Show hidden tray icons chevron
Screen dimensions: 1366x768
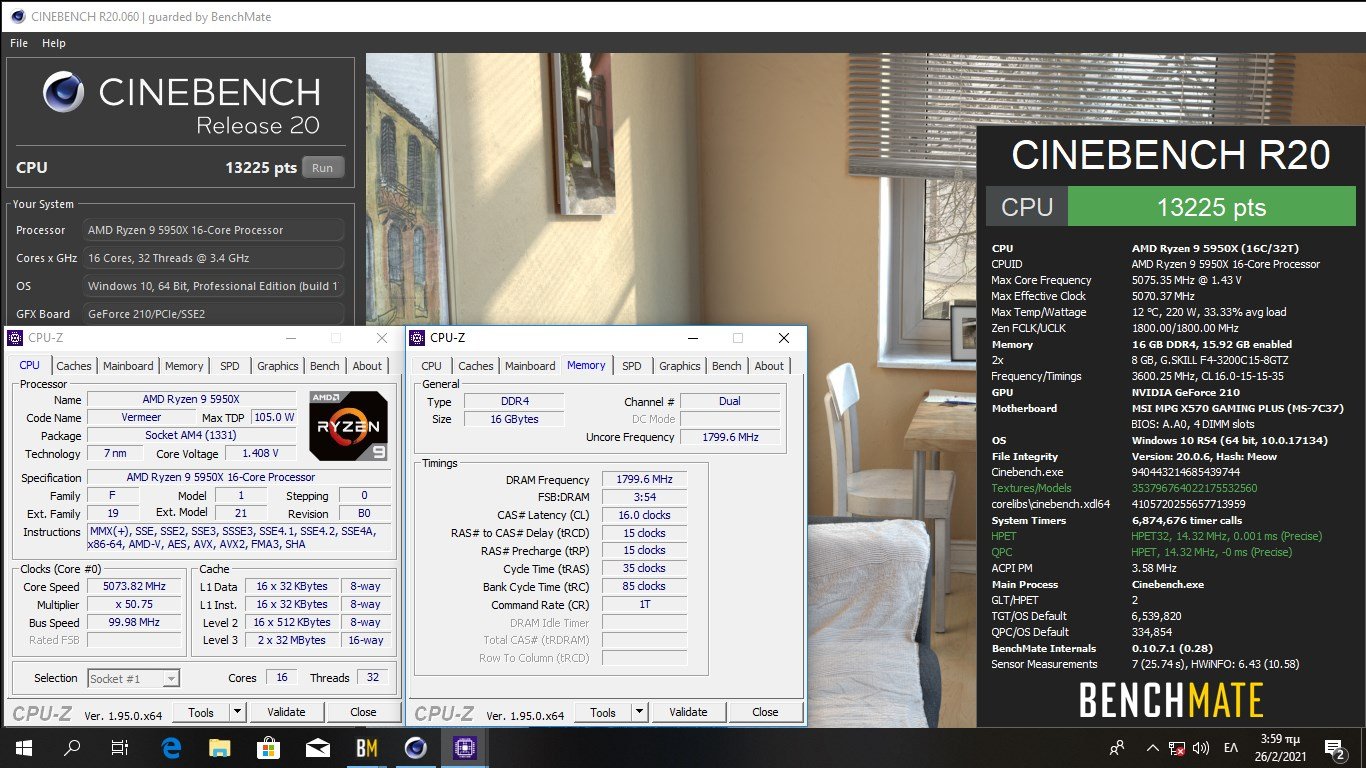pos(1152,747)
